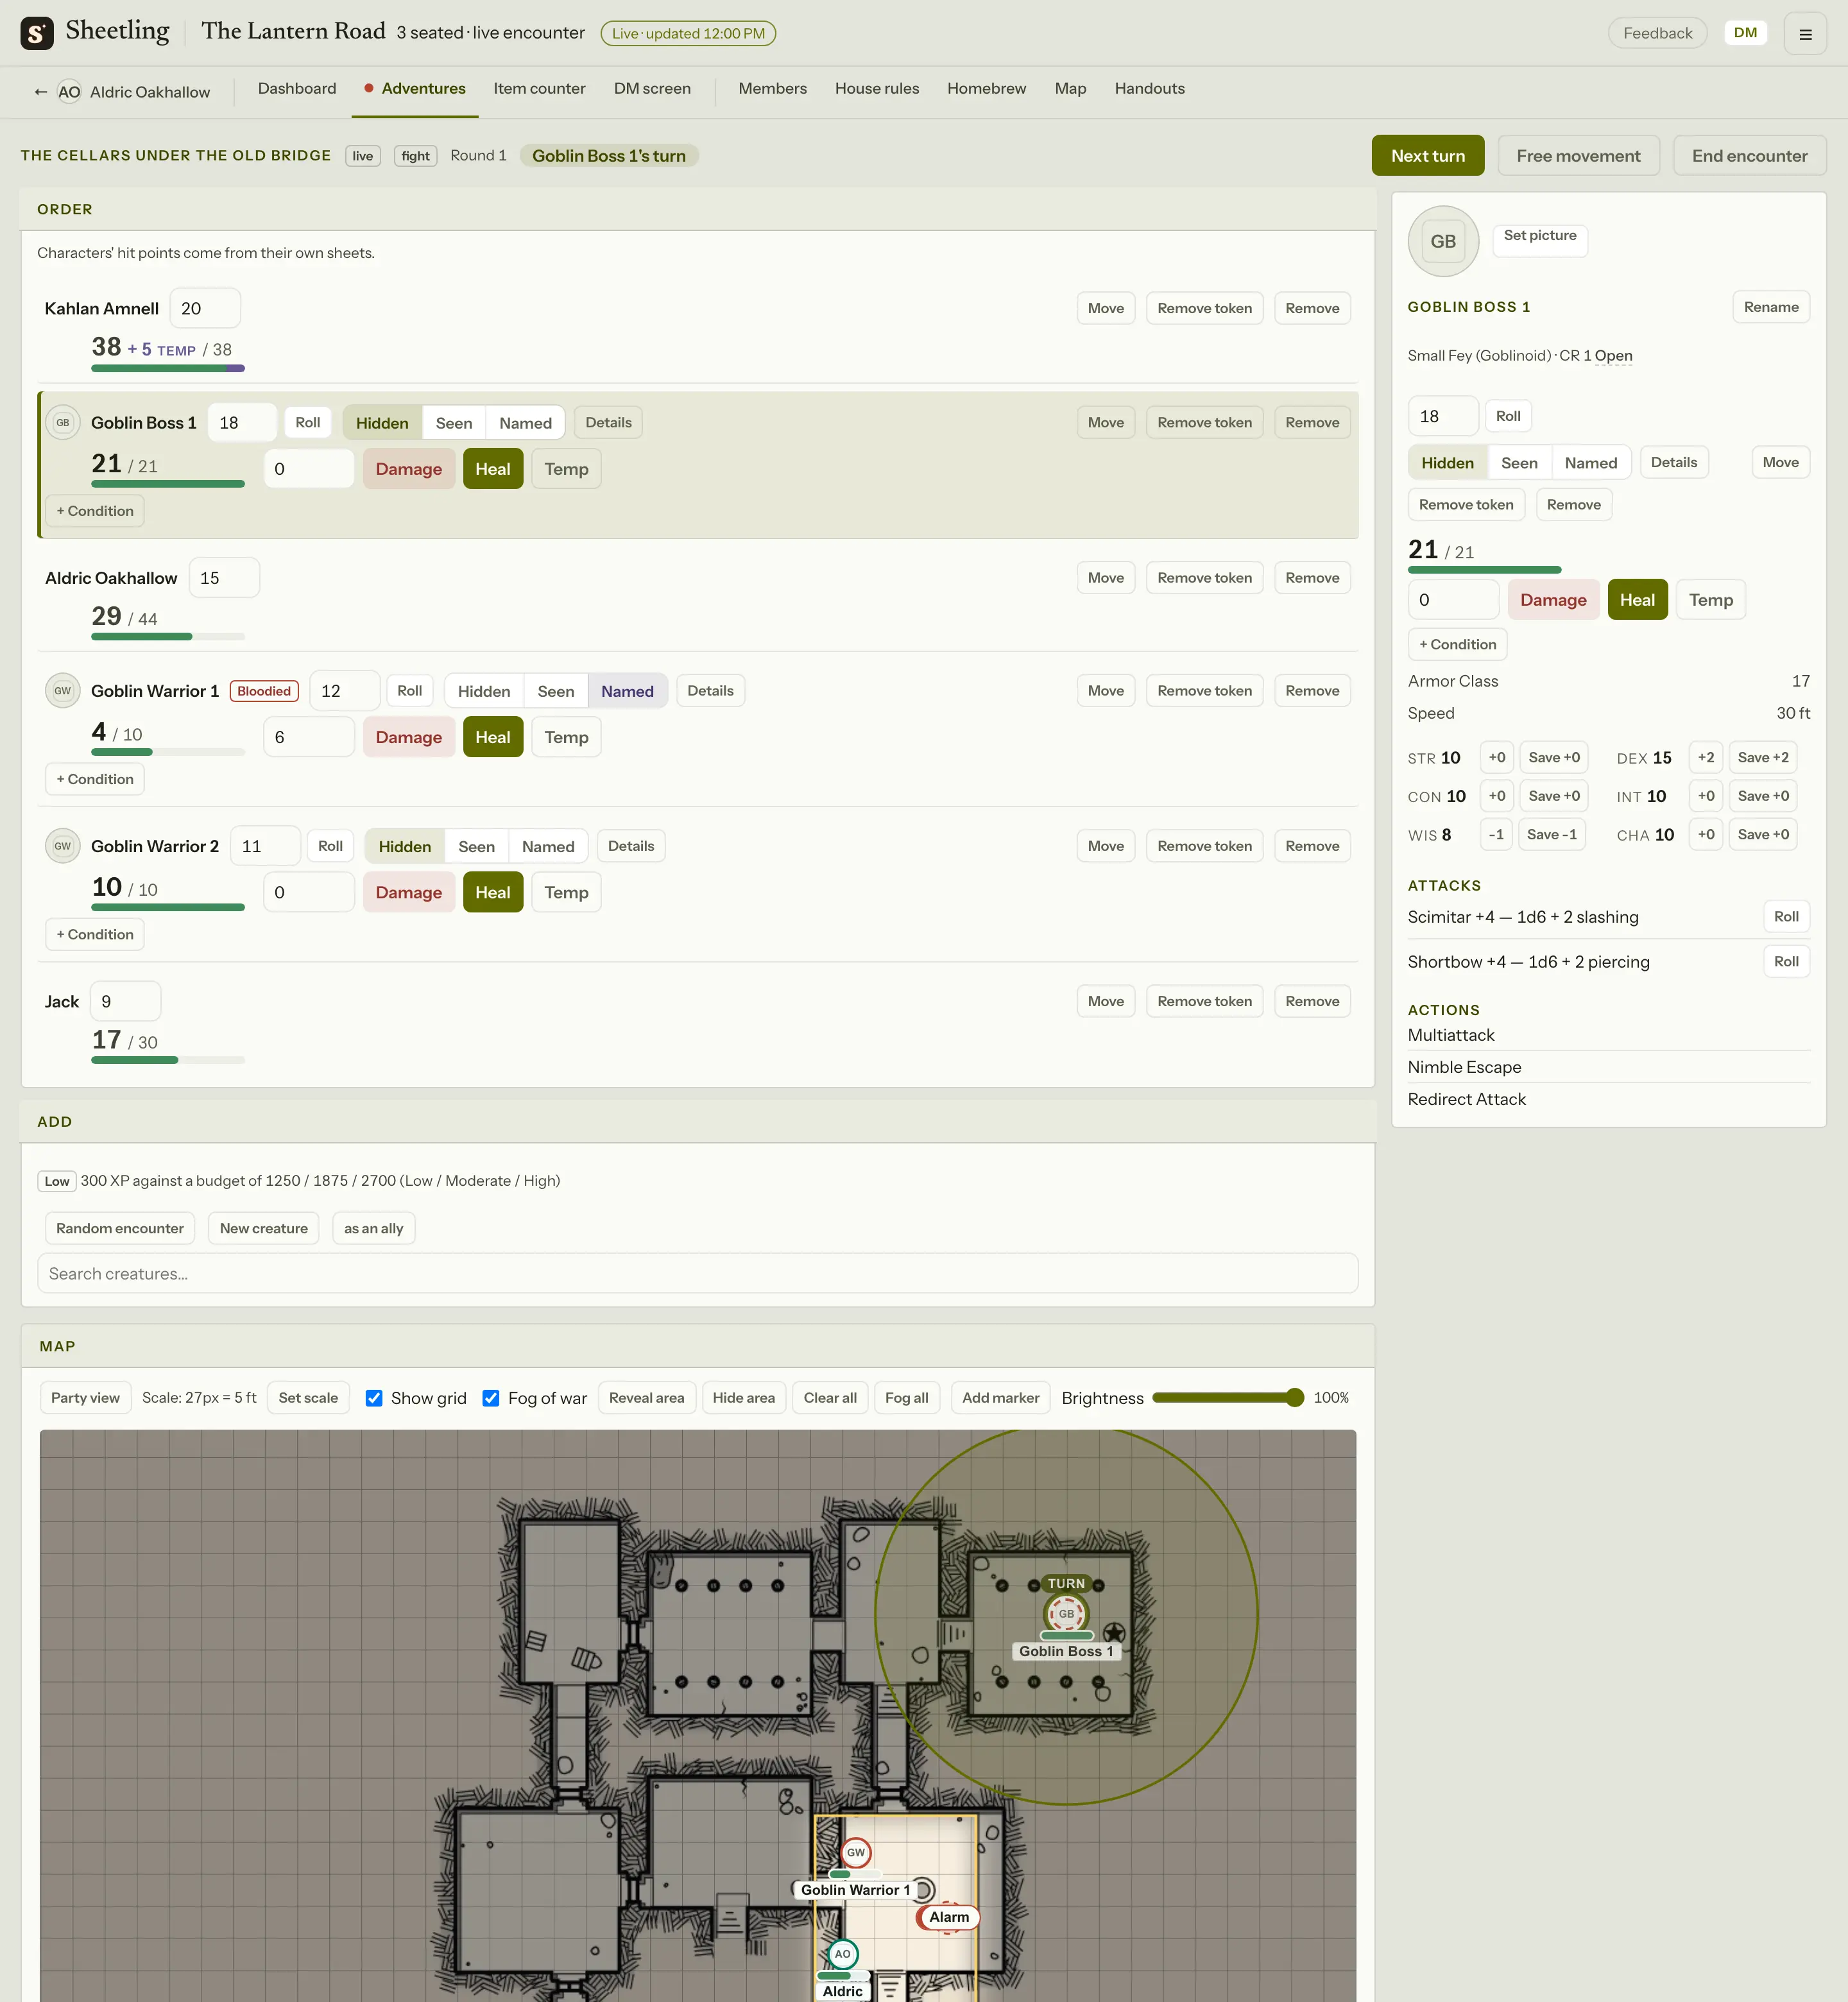Click the Random encounter button

click(x=120, y=1228)
